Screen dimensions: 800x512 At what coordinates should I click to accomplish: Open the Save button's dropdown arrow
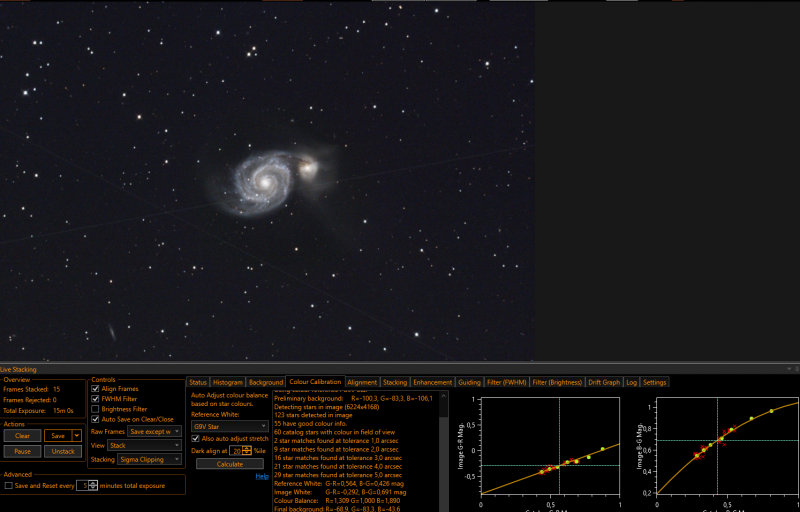click(x=77, y=436)
